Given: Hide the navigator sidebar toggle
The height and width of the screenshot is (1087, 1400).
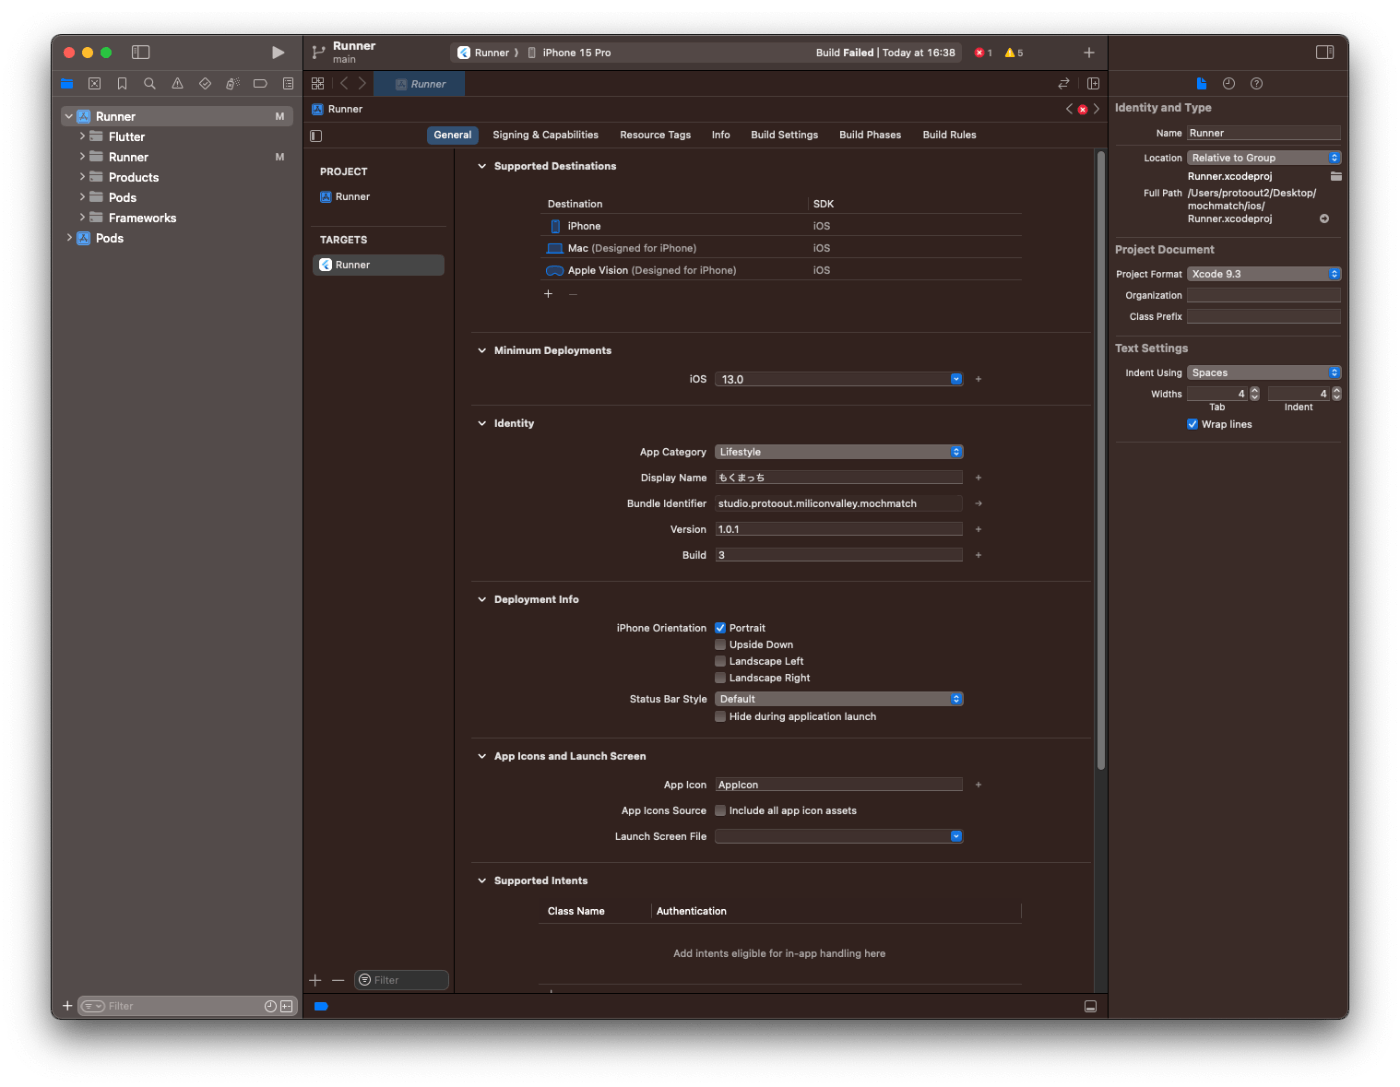Looking at the screenshot, I should click(141, 52).
